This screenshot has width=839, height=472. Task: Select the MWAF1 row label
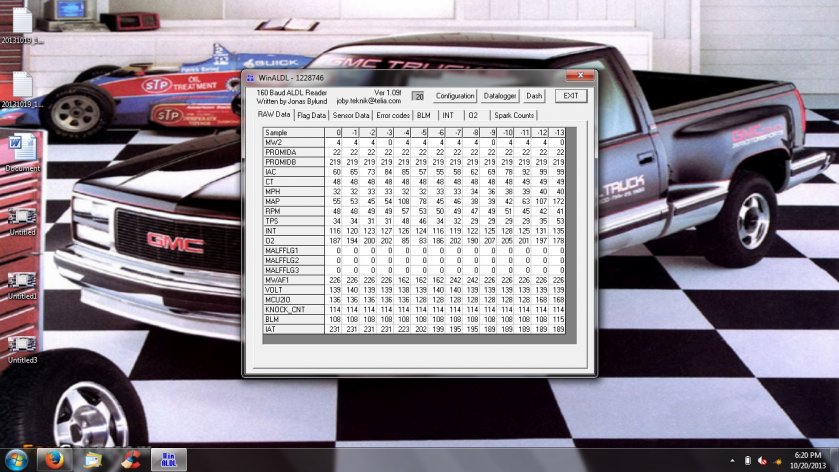pyautogui.click(x=293, y=280)
